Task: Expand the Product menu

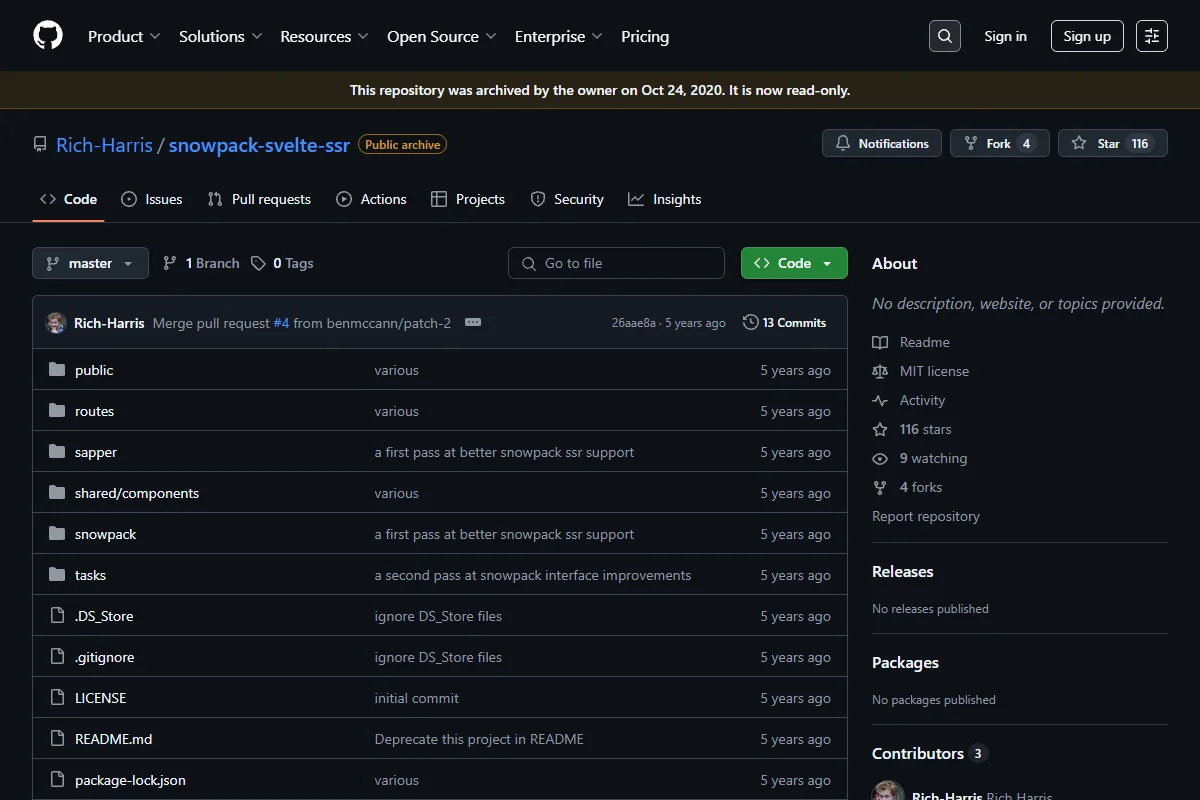Action: (x=124, y=36)
